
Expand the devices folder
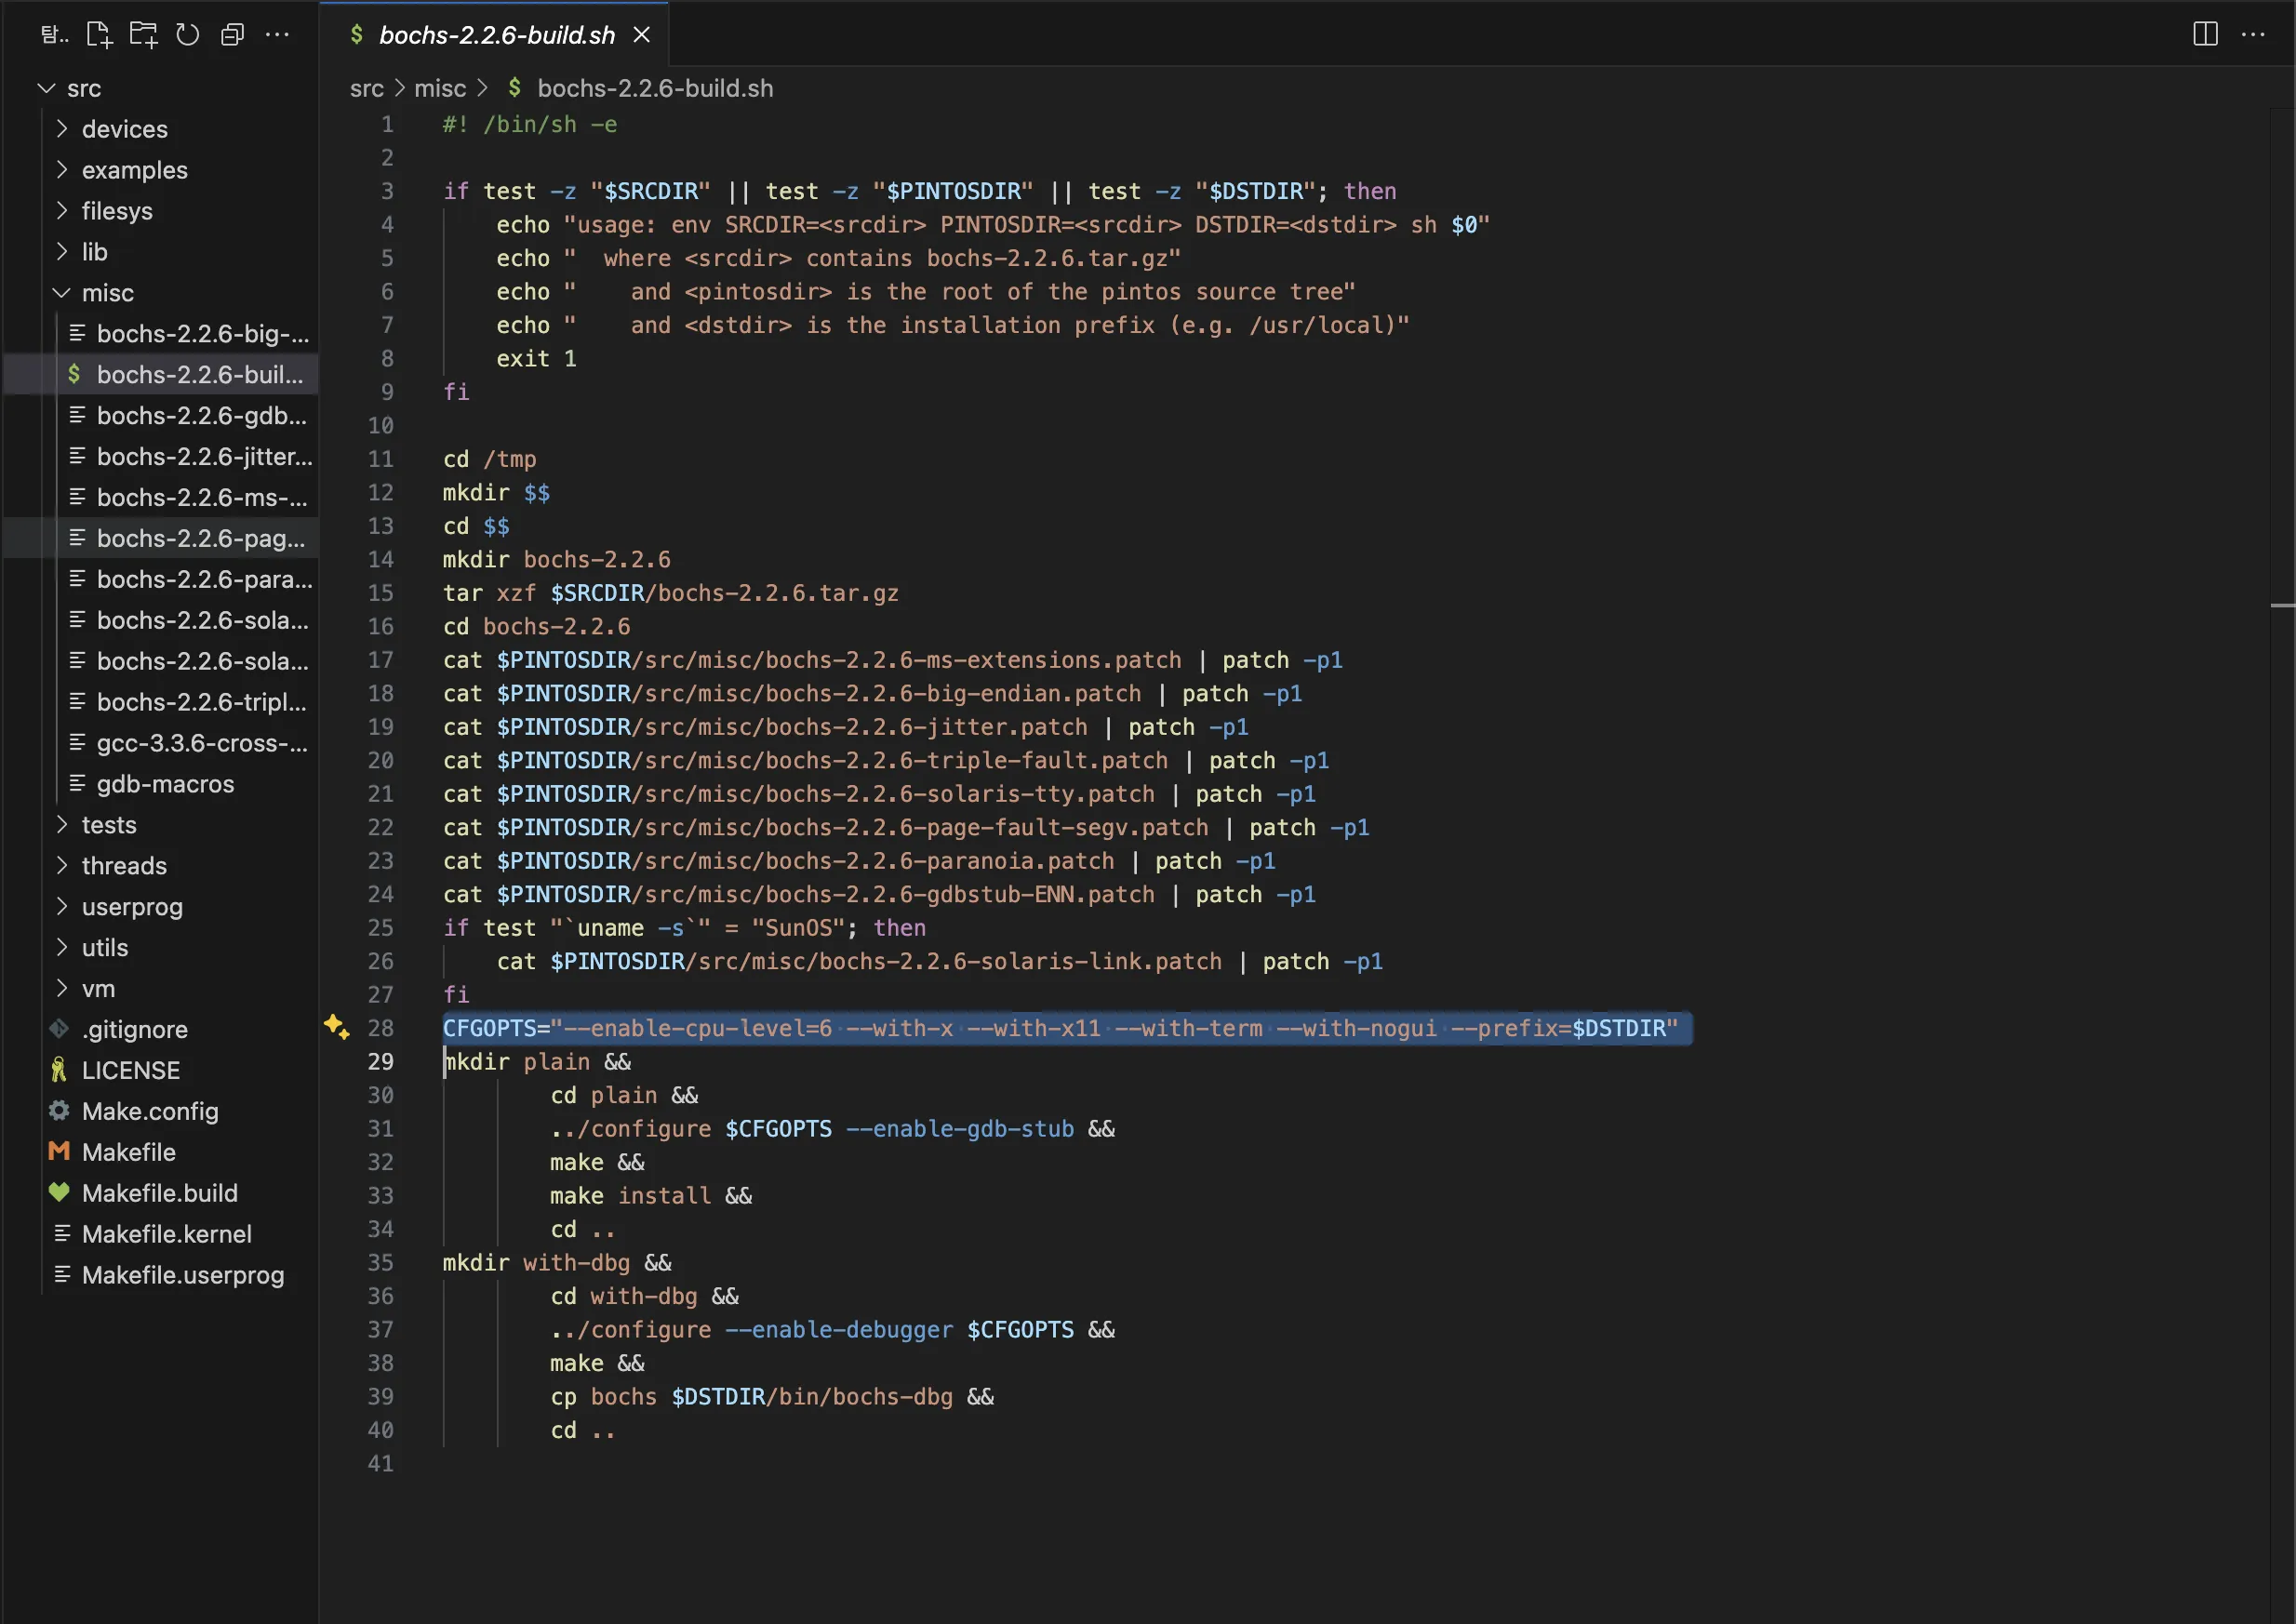(x=124, y=129)
